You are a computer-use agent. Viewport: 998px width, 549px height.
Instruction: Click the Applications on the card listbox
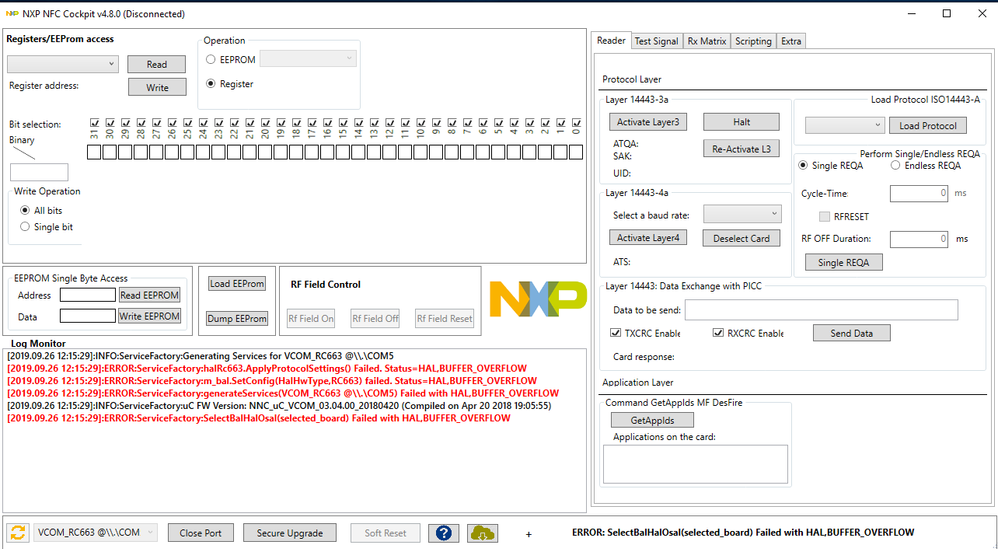[x=695, y=464]
